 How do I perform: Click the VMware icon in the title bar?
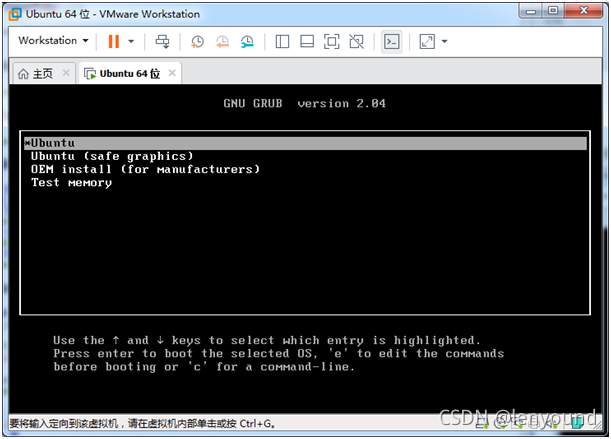click(15, 14)
